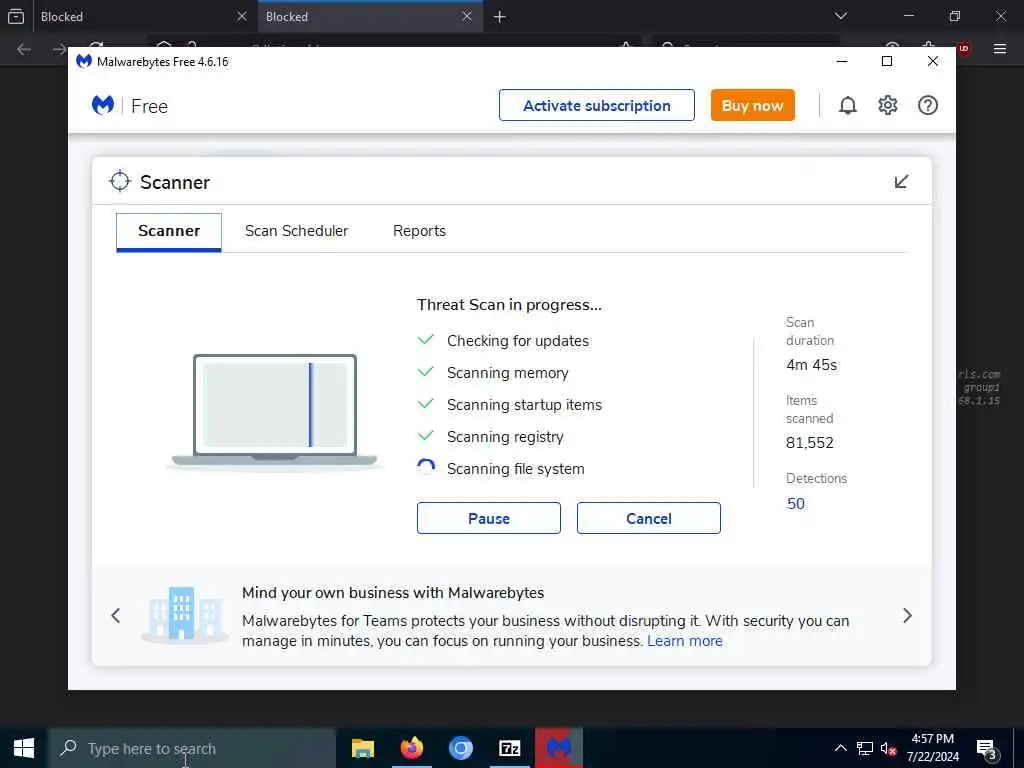Click the Firefox View icon

16,16
